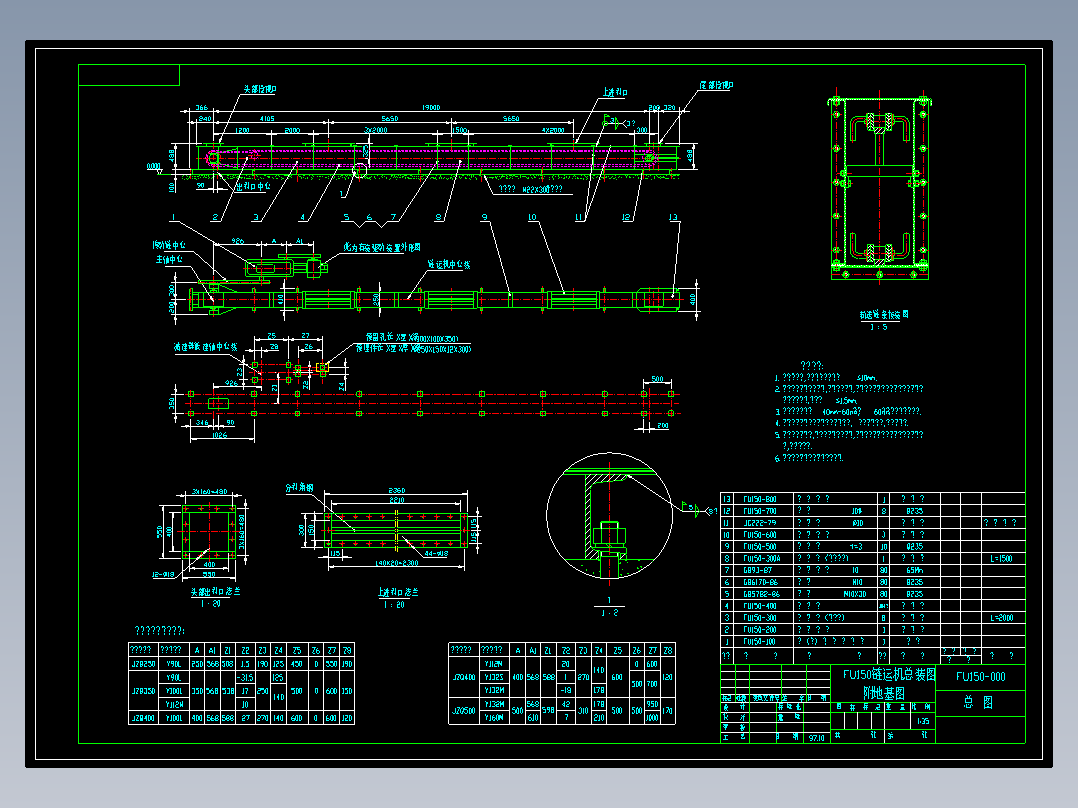Select the JZQ350 cell in reducer table

(x=142, y=691)
